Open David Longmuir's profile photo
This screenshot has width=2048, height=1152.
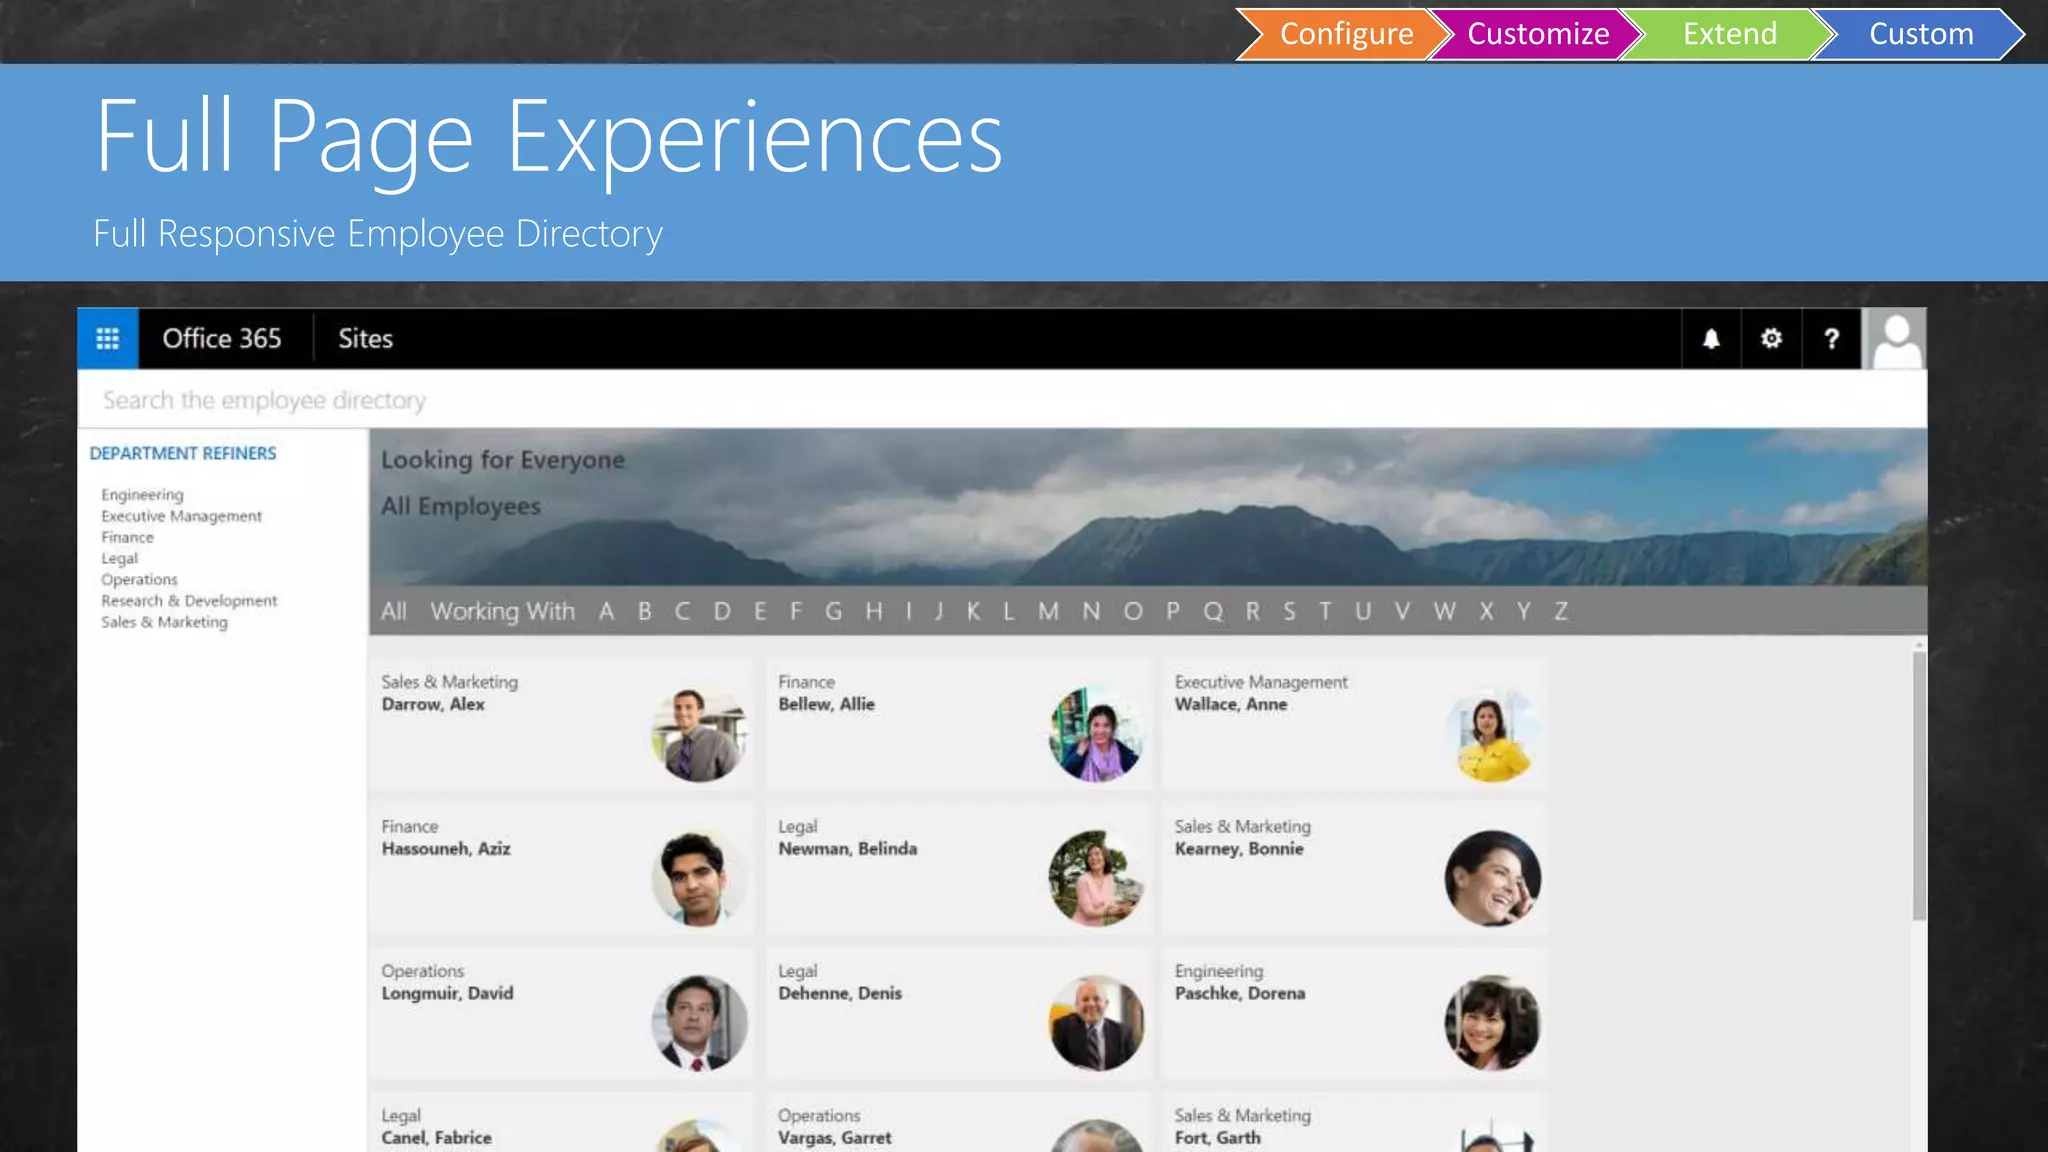[x=699, y=1023]
